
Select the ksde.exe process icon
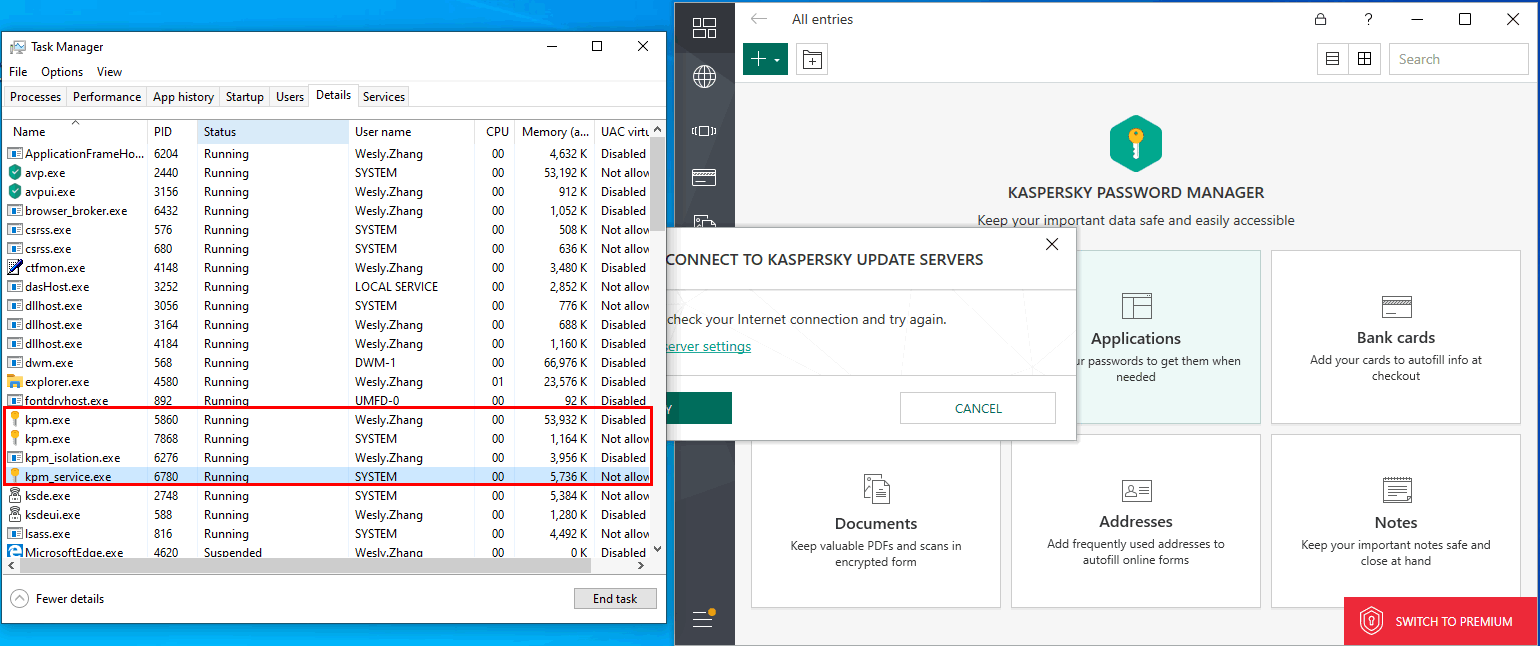coord(15,496)
